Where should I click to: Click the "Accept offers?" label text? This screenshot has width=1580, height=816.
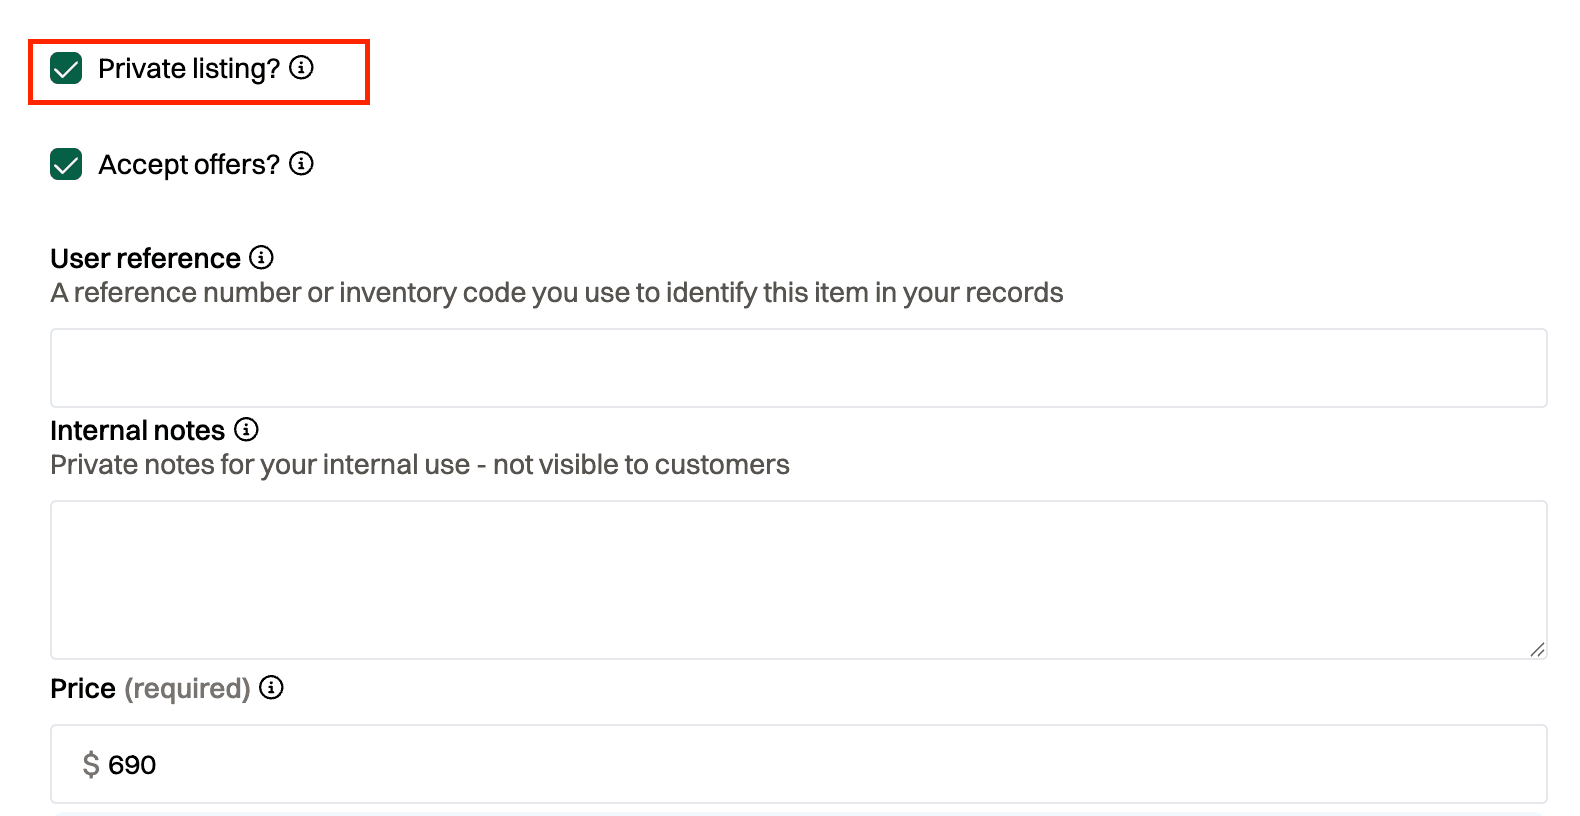[188, 164]
